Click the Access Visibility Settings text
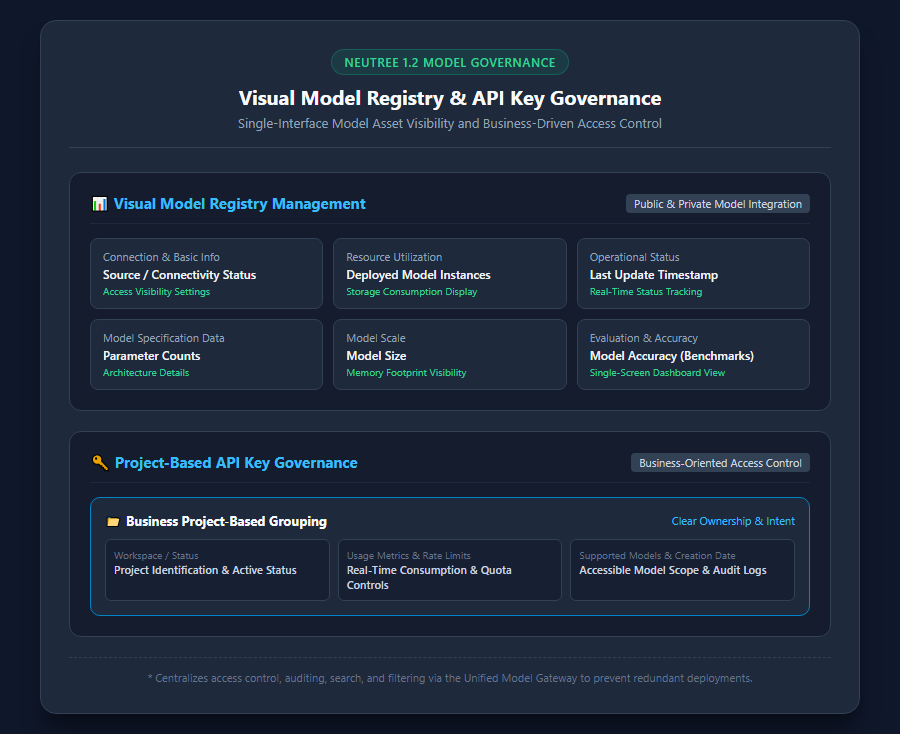 coord(156,292)
